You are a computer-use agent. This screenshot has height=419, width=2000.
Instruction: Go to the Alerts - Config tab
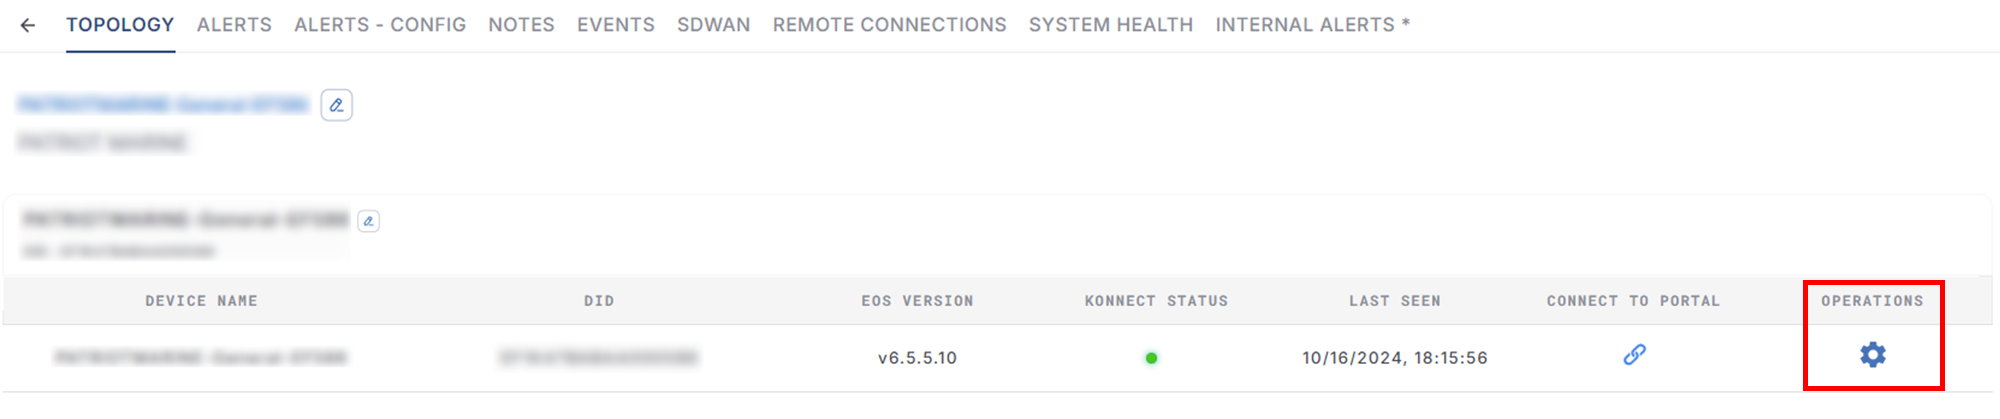380,25
